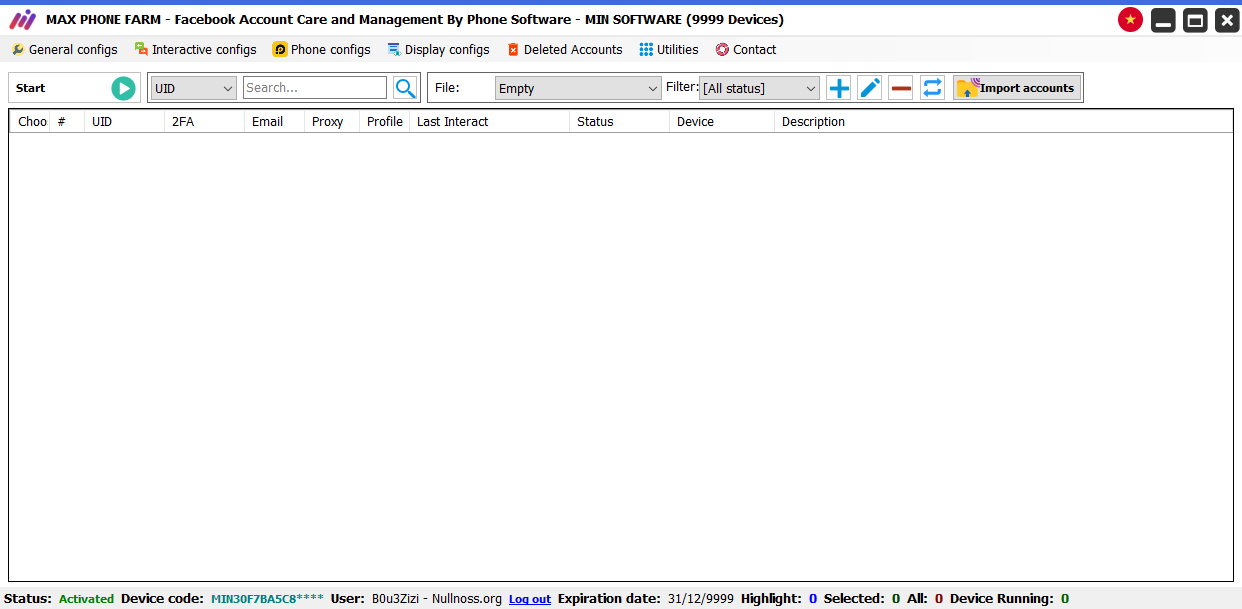This screenshot has height=609, width=1242.
Task: Click the Vietnam flag language icon
Action: click(x=1130, y=19)
